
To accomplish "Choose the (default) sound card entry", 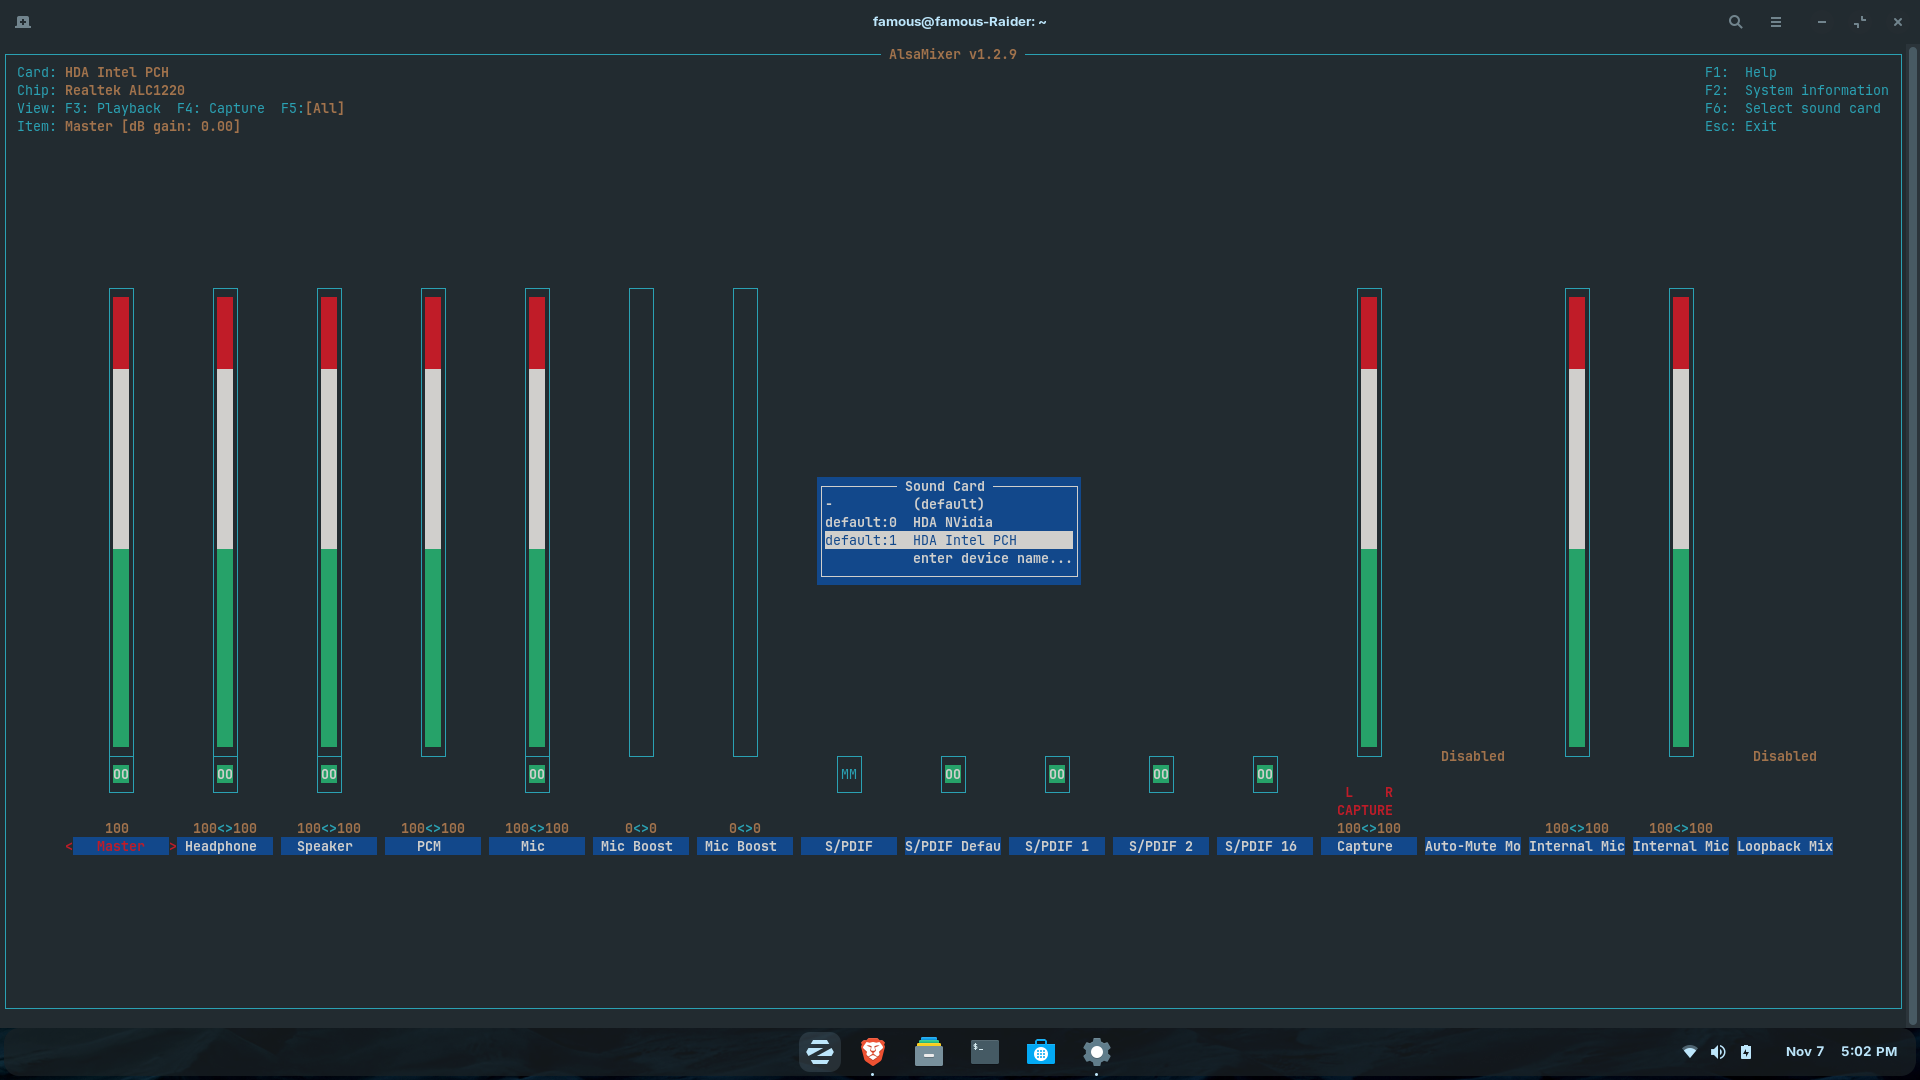I will coord(948,504).
